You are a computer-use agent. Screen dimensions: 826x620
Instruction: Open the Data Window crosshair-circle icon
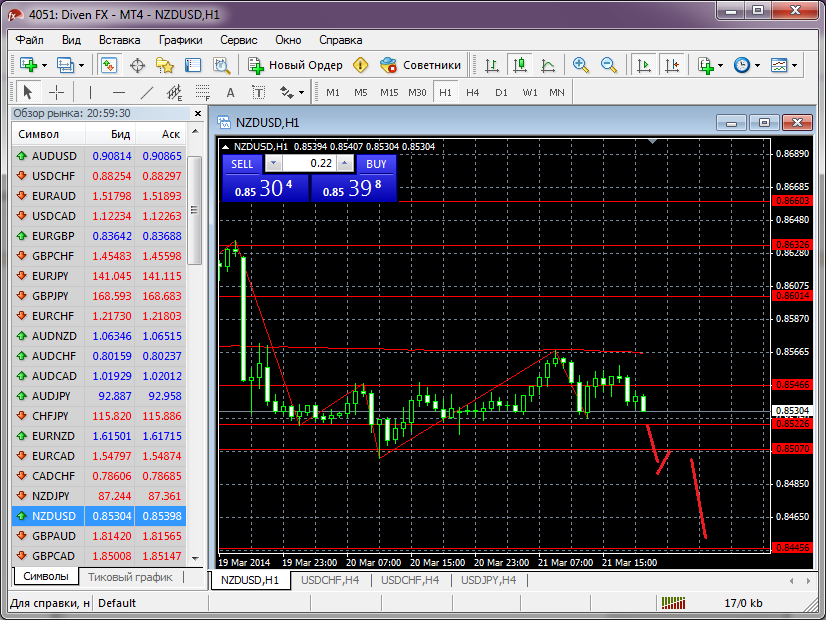(x=137, y=65)
